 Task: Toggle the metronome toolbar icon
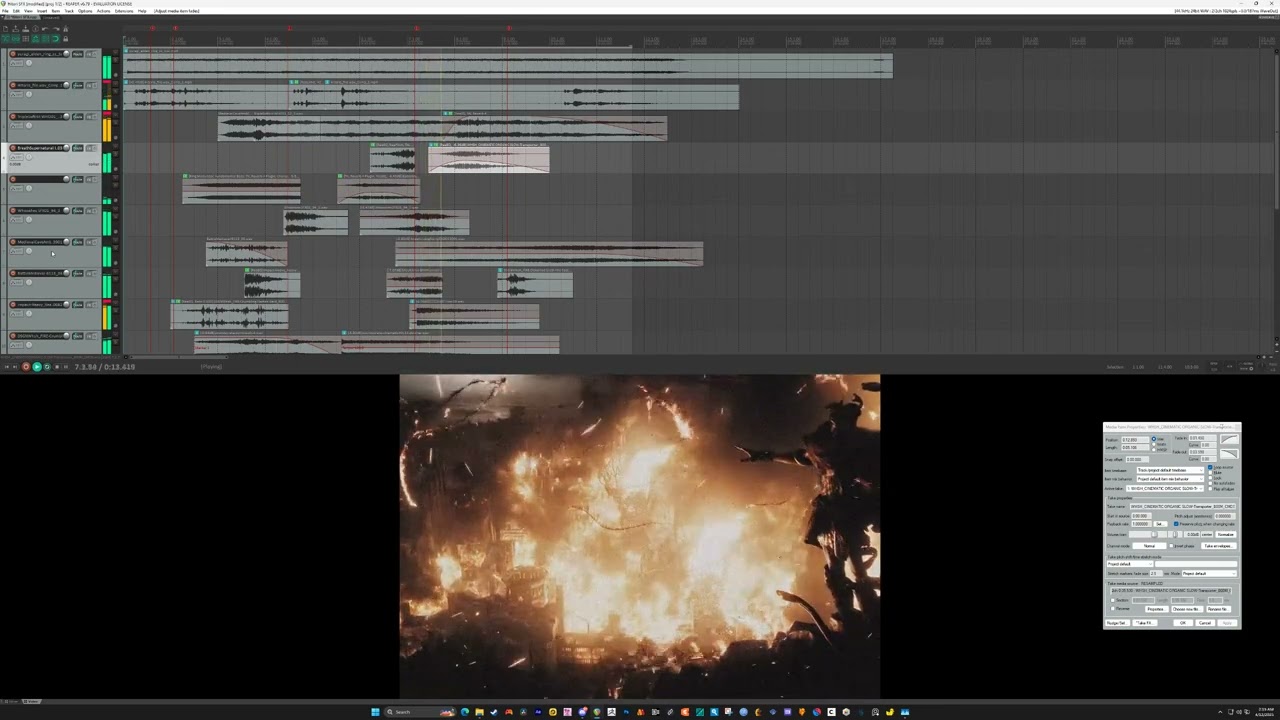(x=64, y=29)
